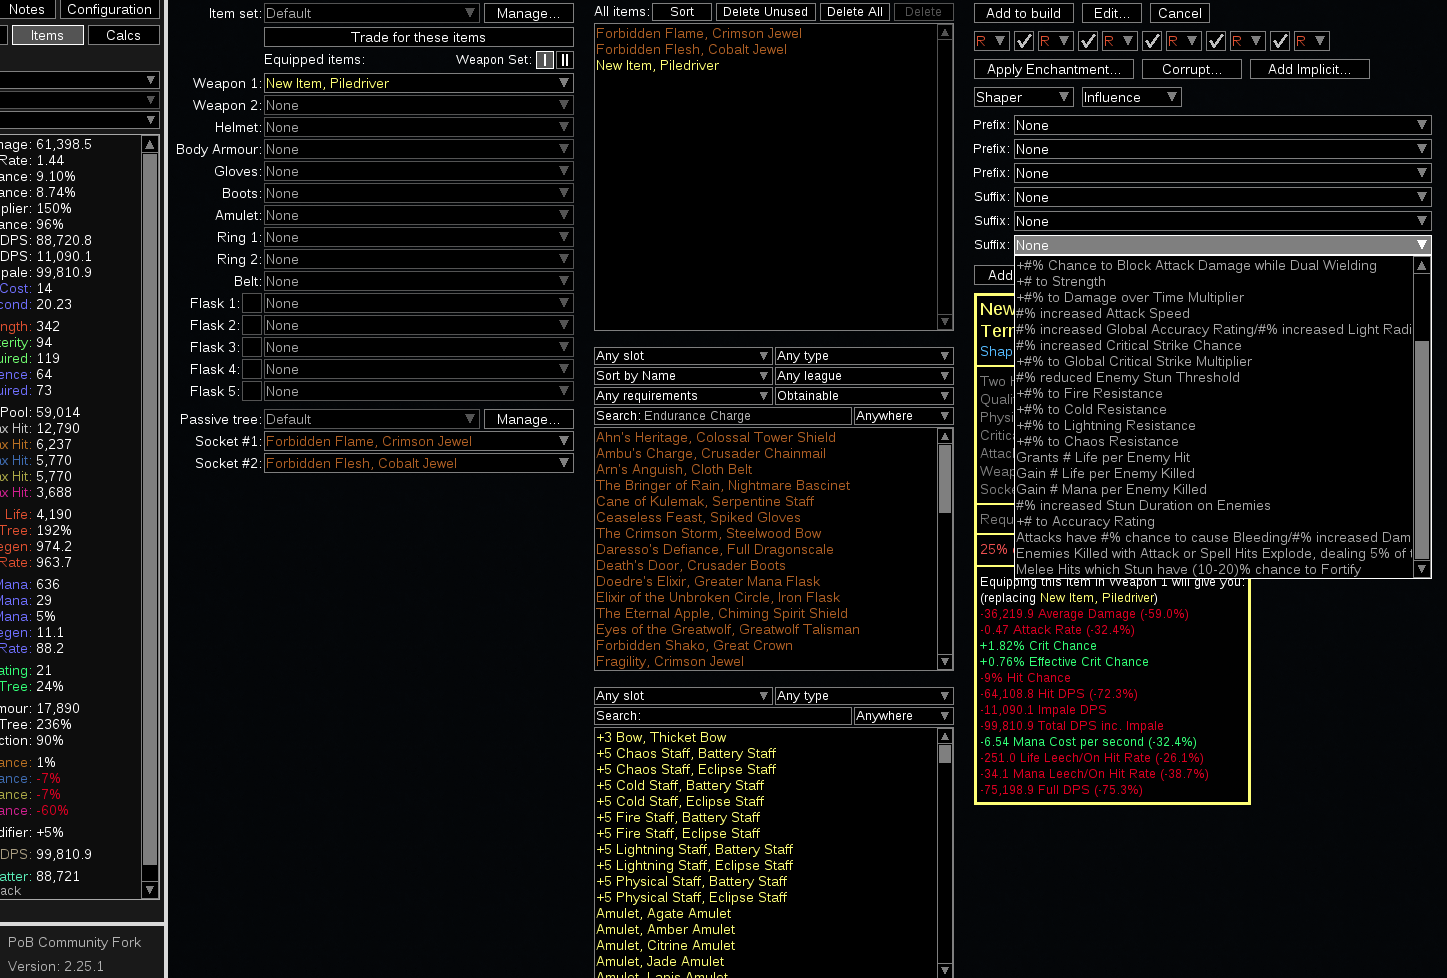Open the Weapon 1 slot dropdown
The image size is (1447, 978).
417,83
